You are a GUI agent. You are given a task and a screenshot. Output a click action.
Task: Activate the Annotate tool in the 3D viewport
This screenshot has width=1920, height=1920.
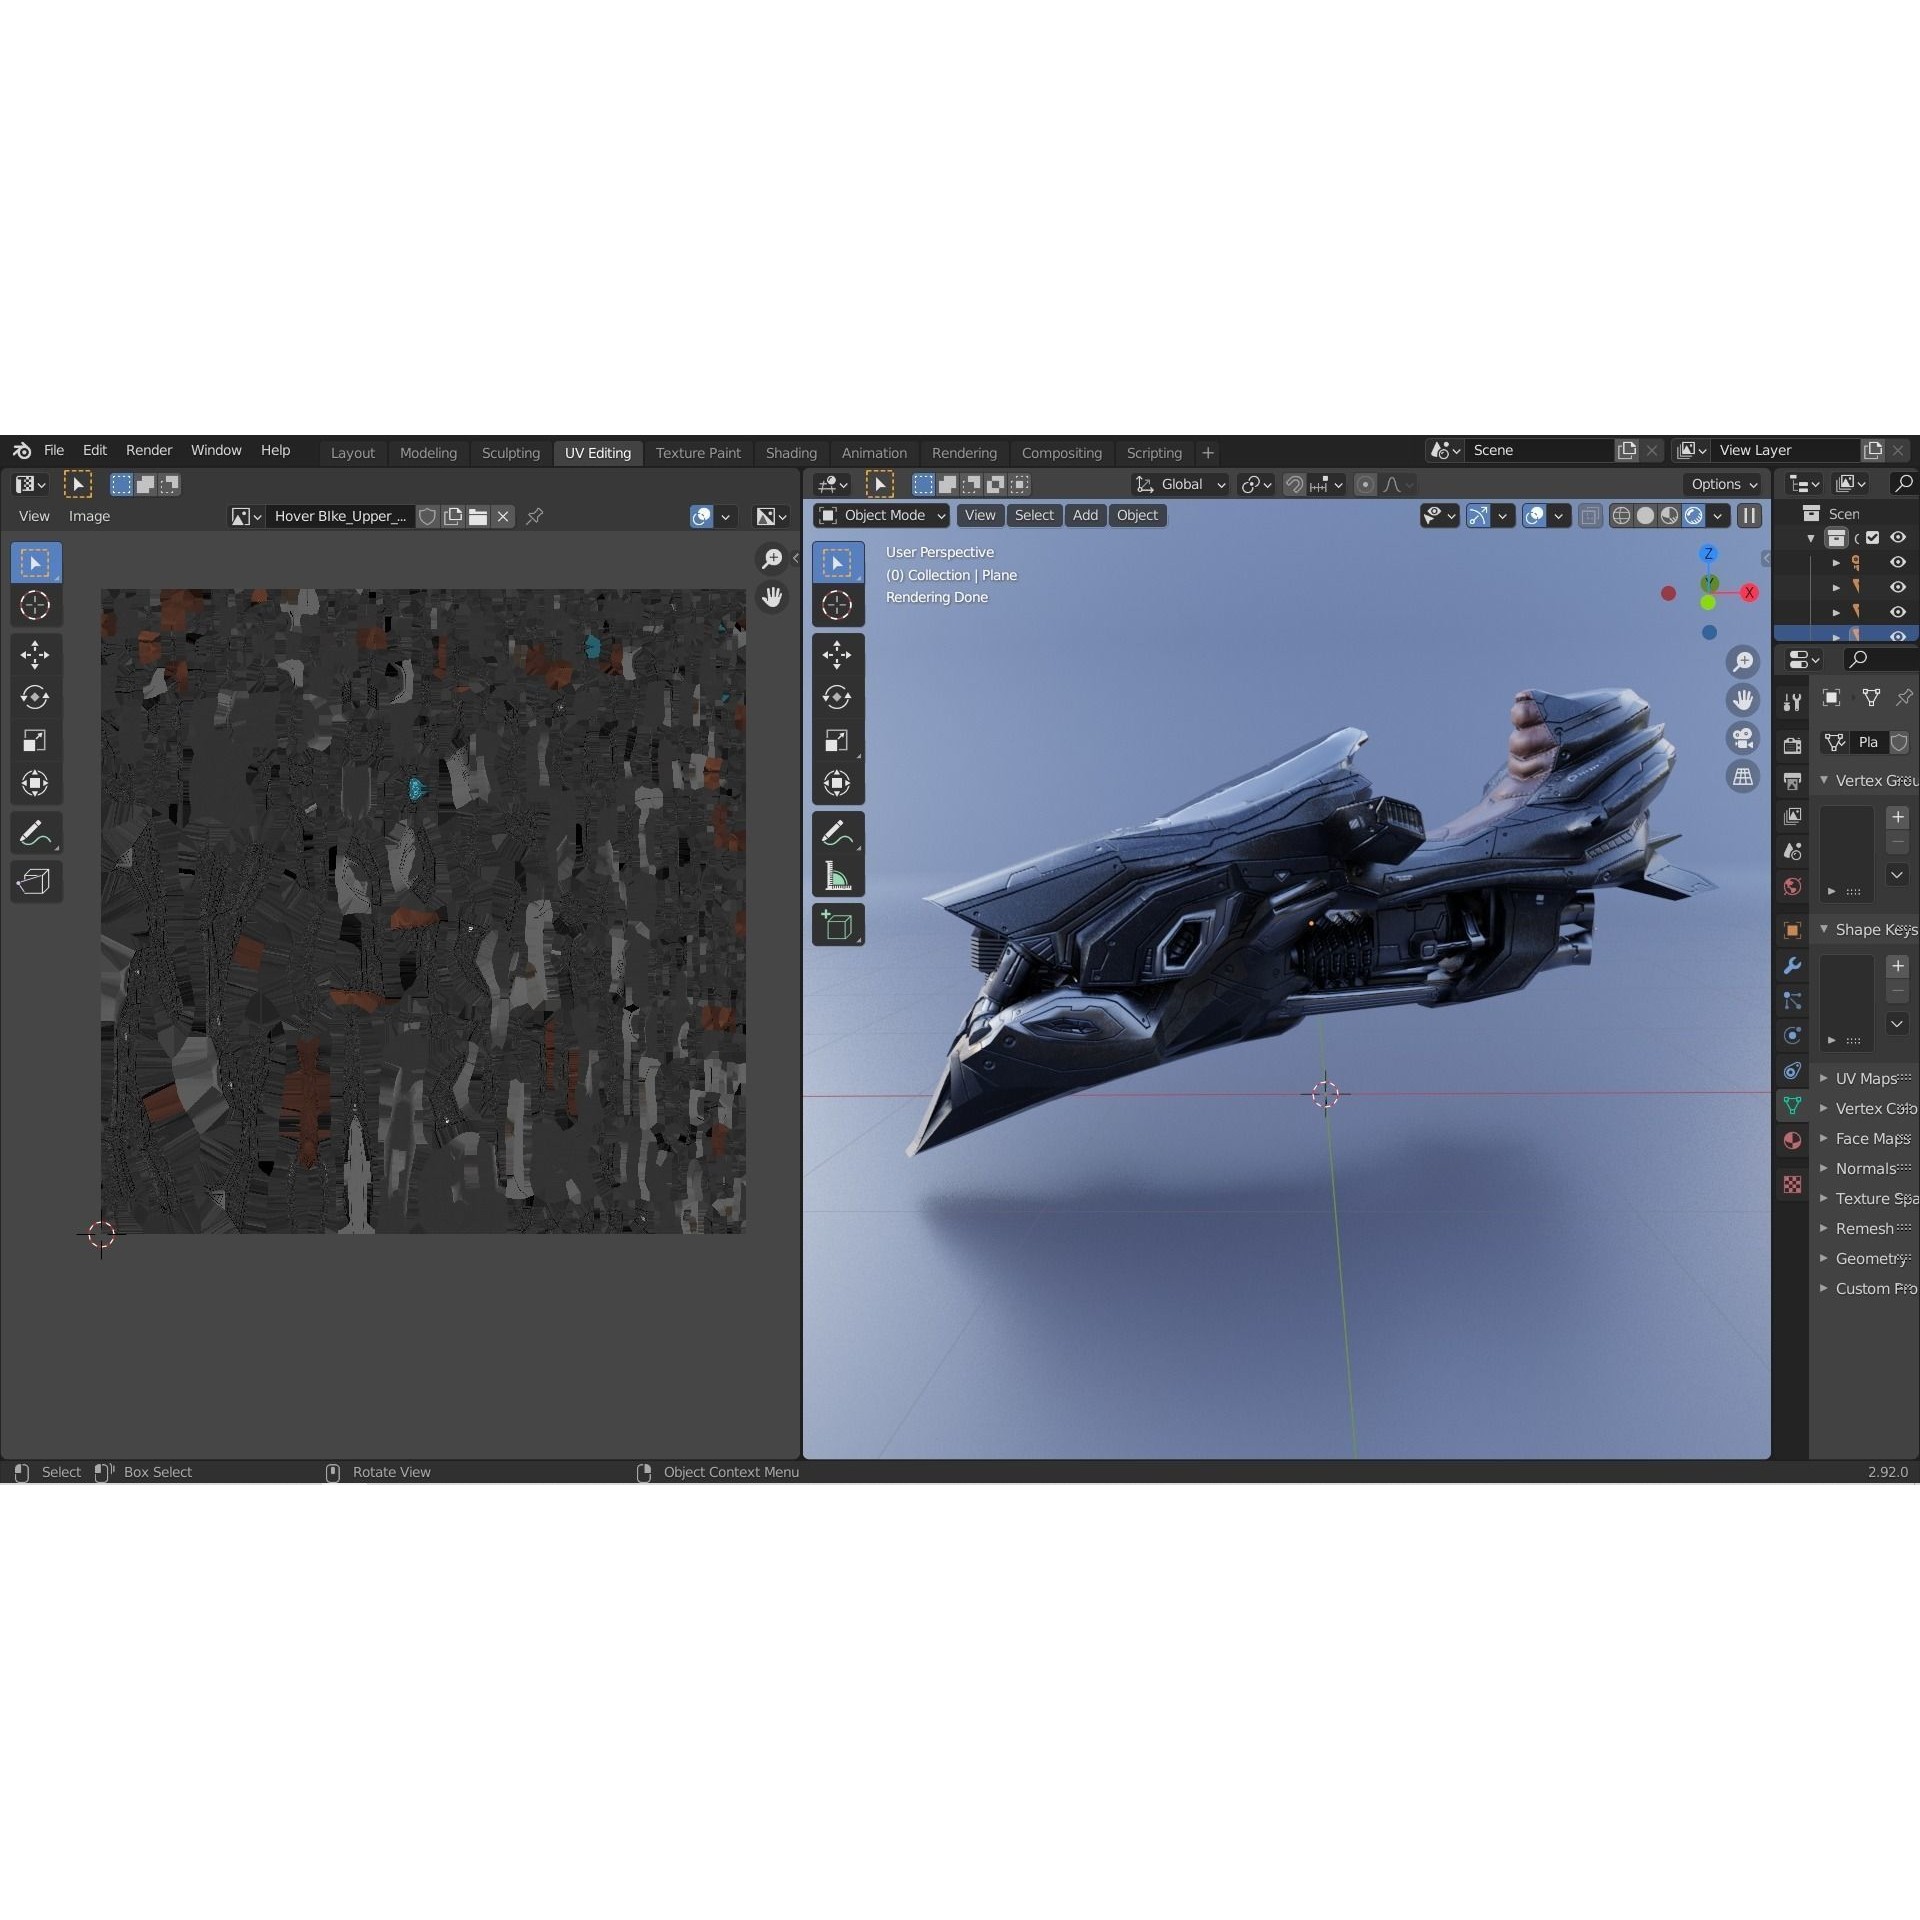(838, 832)
